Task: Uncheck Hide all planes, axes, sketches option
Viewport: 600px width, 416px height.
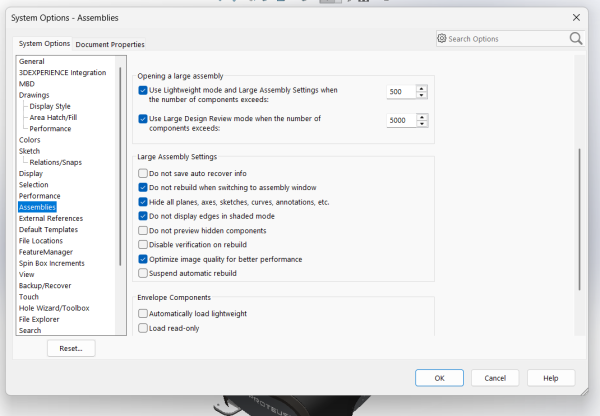Action: 143,202
